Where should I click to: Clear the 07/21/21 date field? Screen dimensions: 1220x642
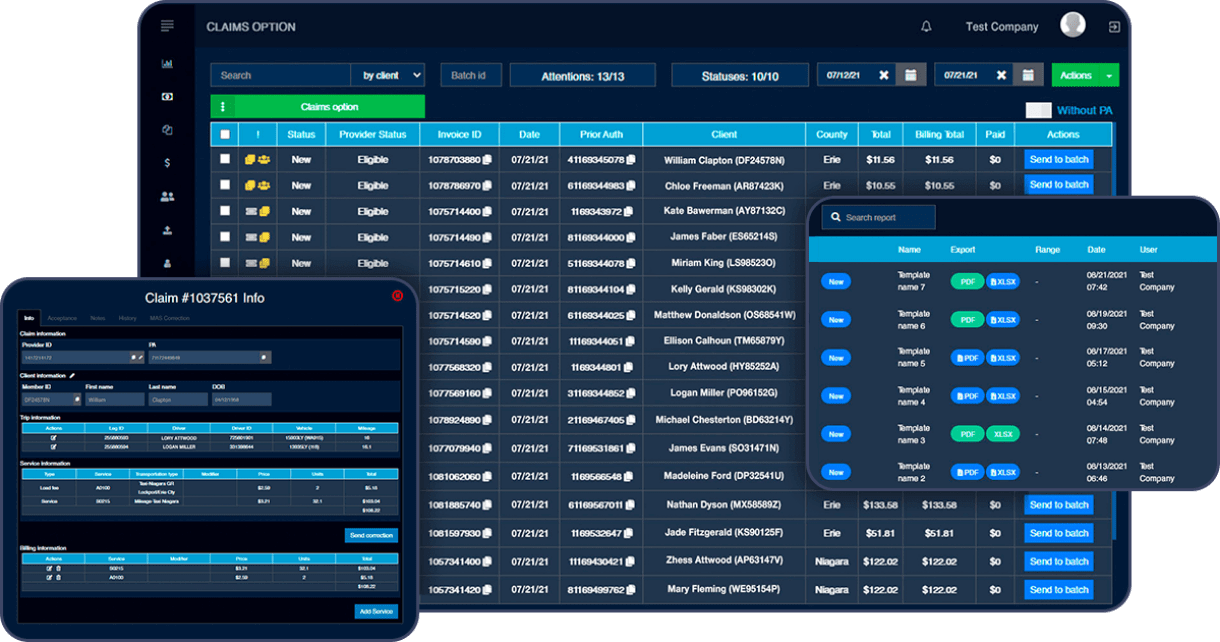coord(1002,75)
